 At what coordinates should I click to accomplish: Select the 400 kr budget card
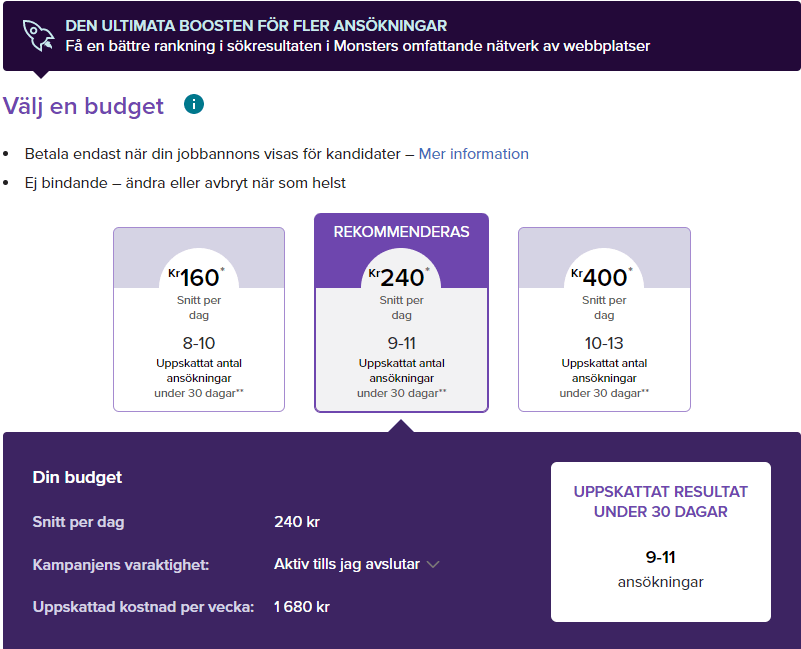[604, 319]
